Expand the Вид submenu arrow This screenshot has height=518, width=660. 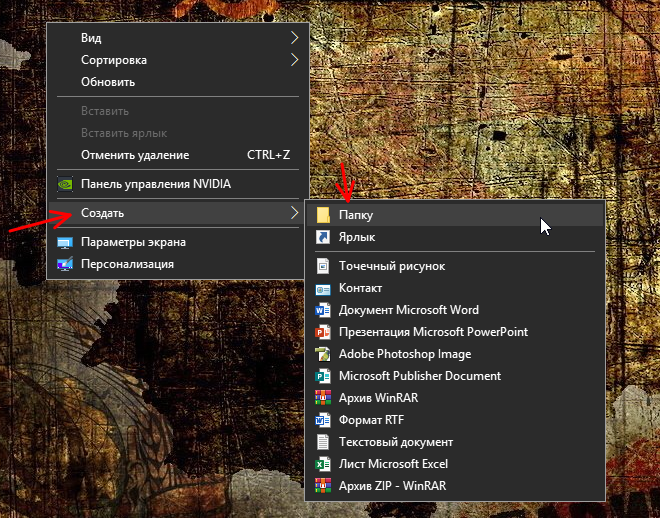coord(295,38)
